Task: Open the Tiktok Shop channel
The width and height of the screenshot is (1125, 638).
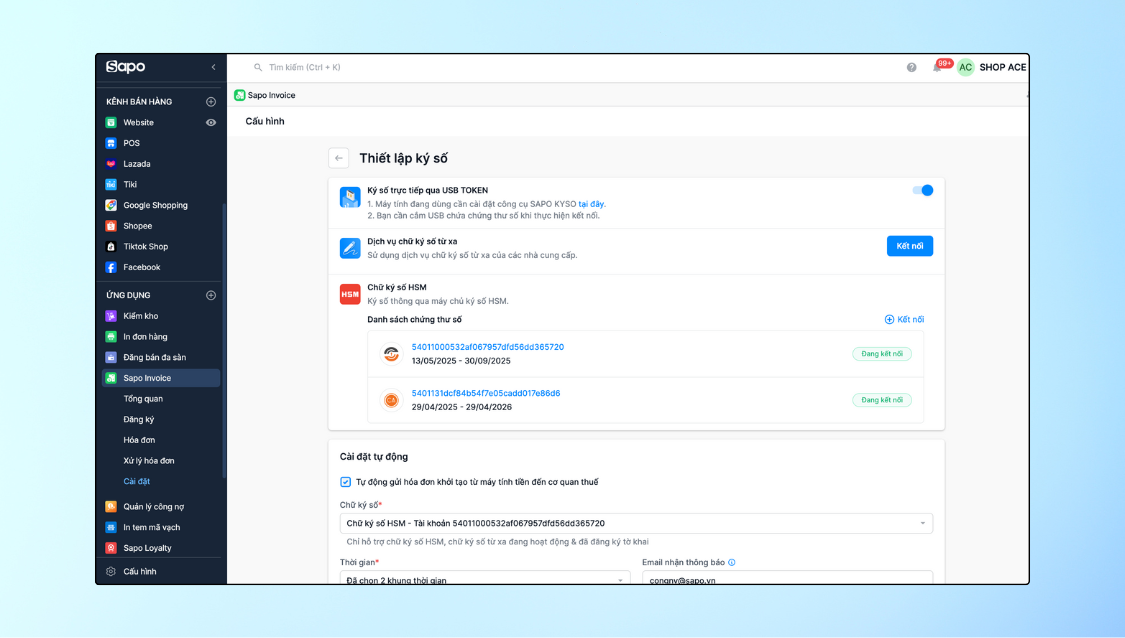Action: 145,247
